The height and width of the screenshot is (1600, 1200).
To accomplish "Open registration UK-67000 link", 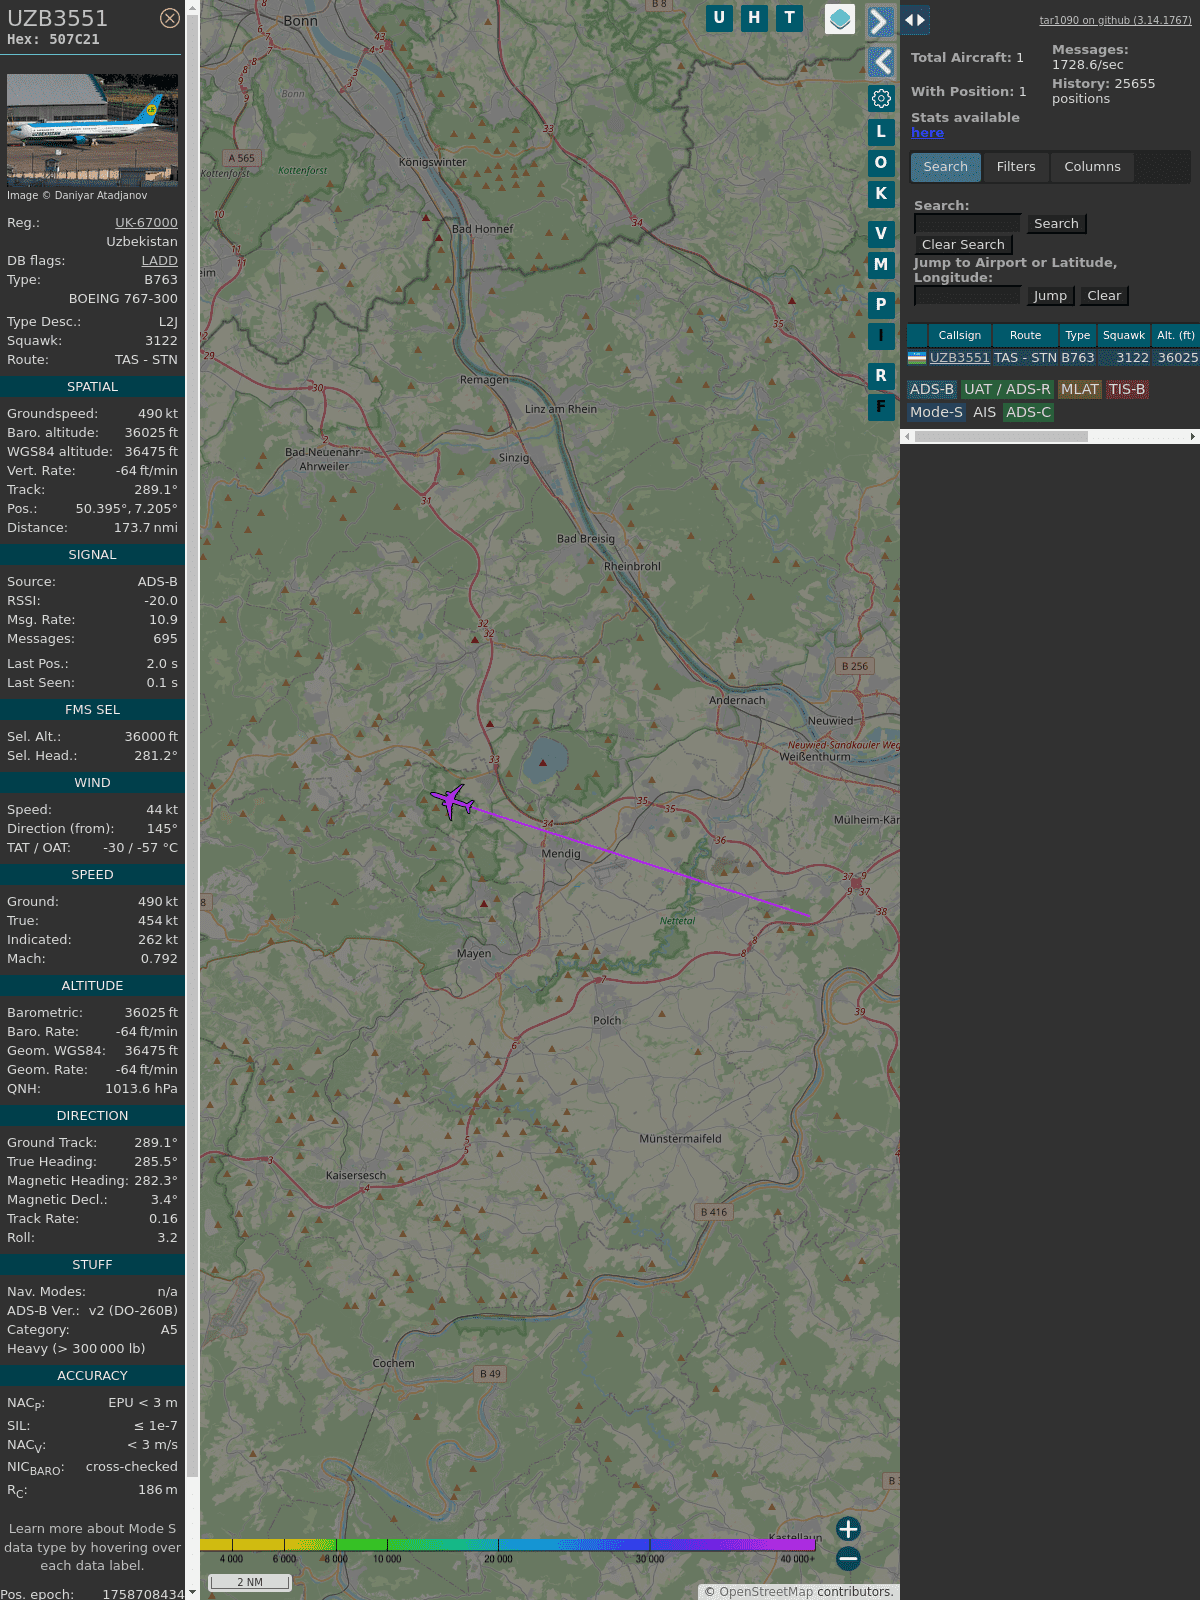I will point(146,223).
